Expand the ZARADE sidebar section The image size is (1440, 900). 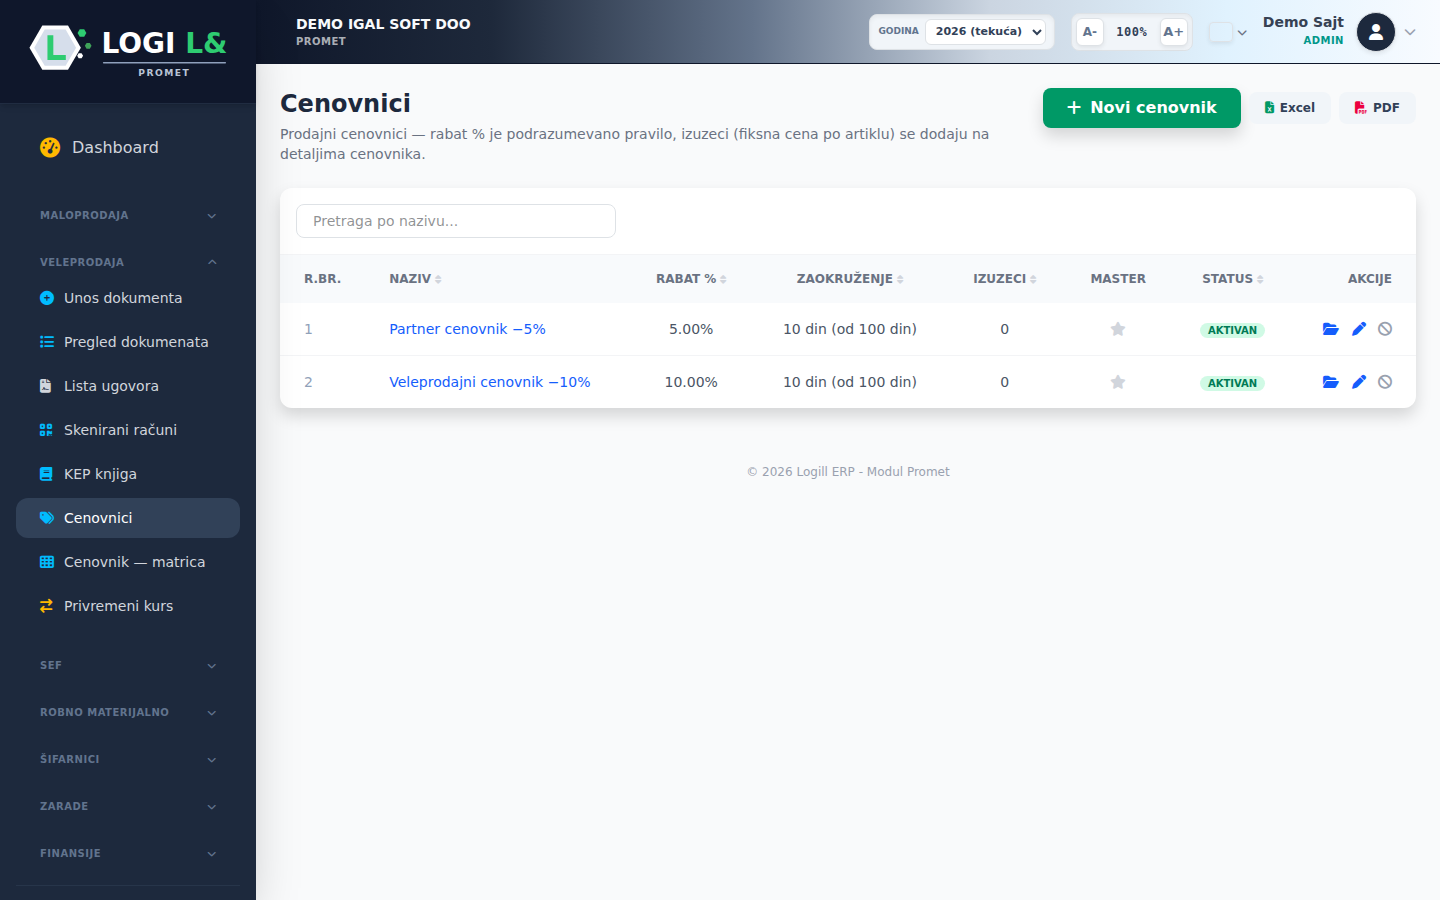128,806
